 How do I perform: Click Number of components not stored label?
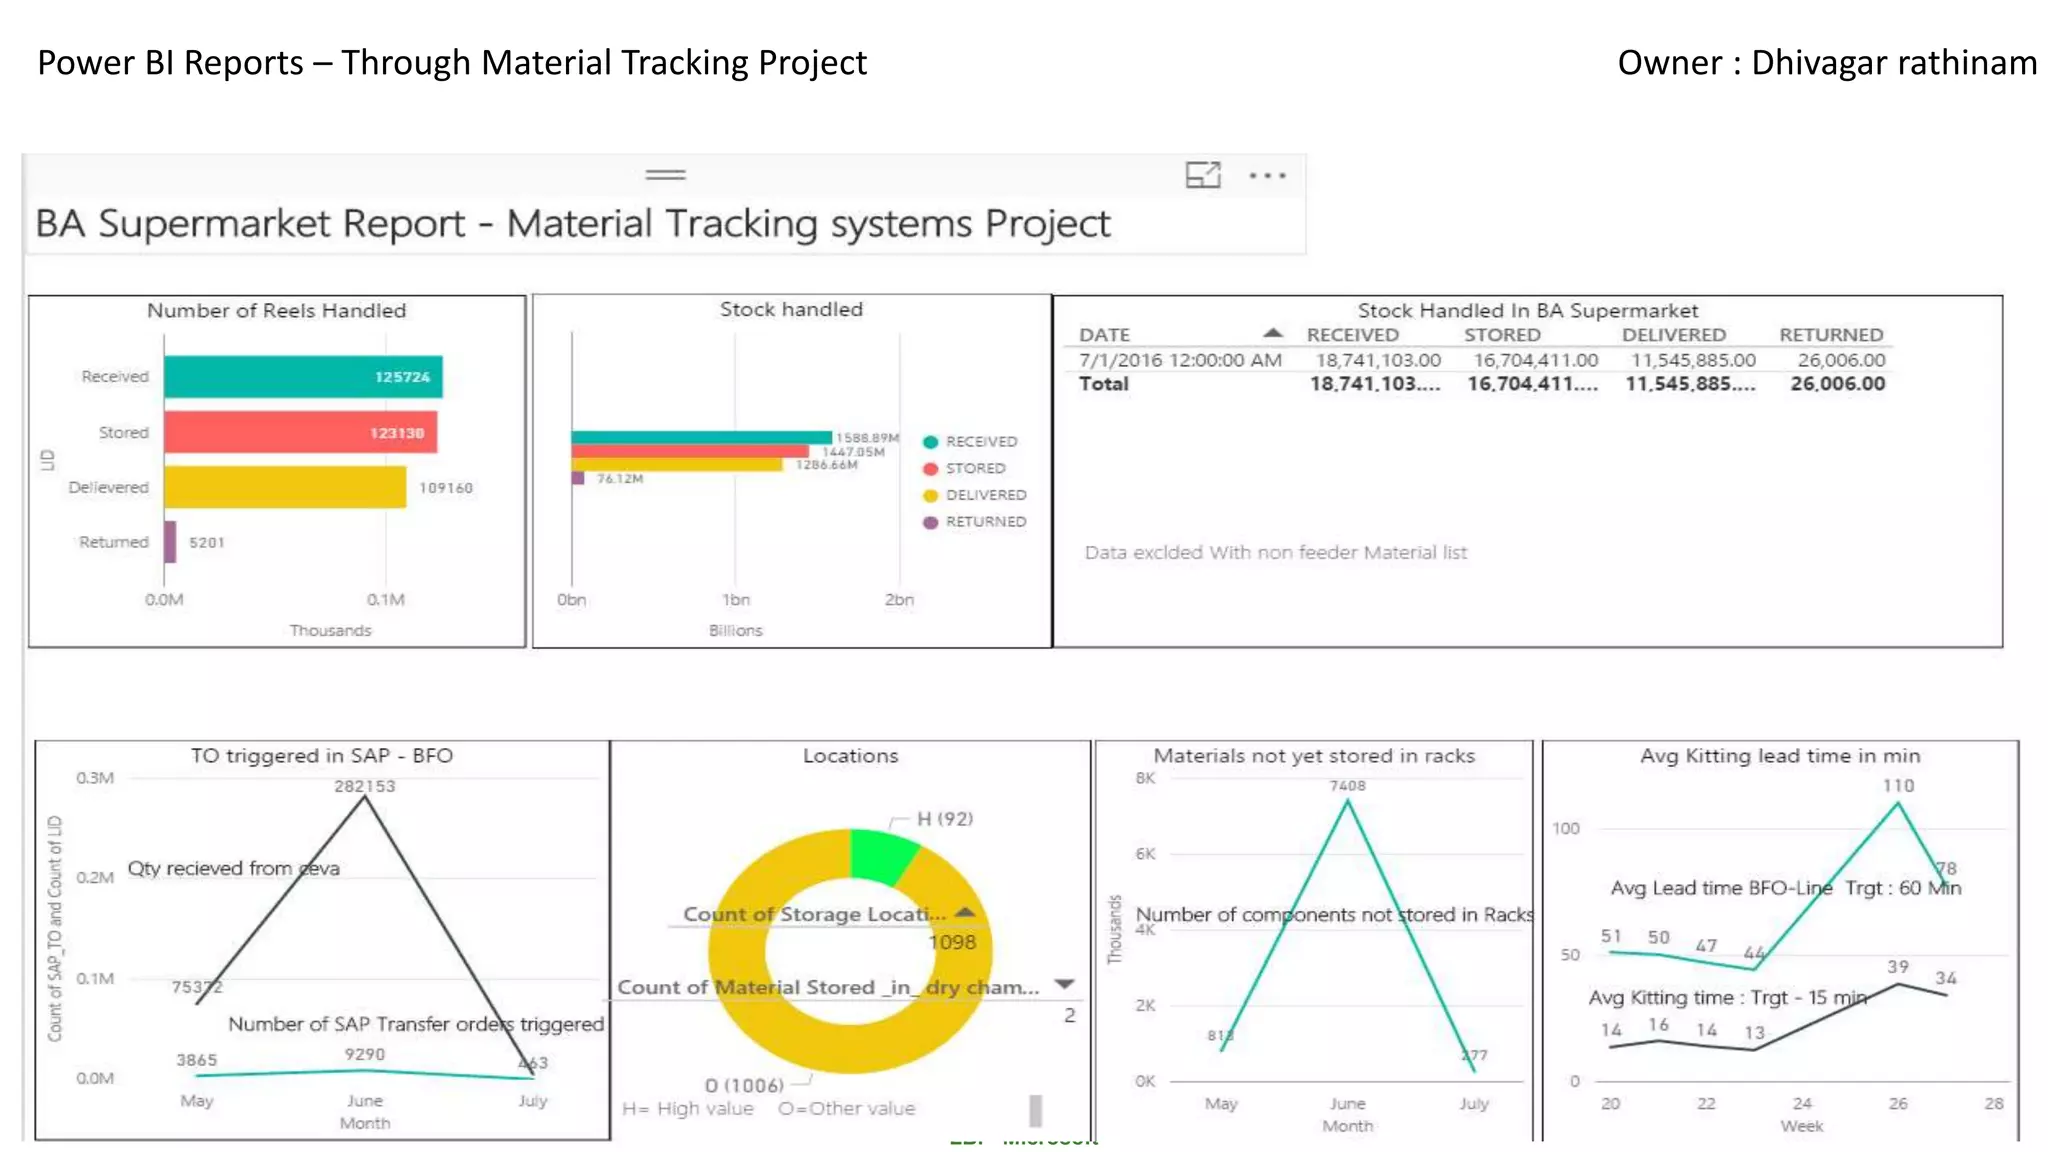[x=1334, y=915]
